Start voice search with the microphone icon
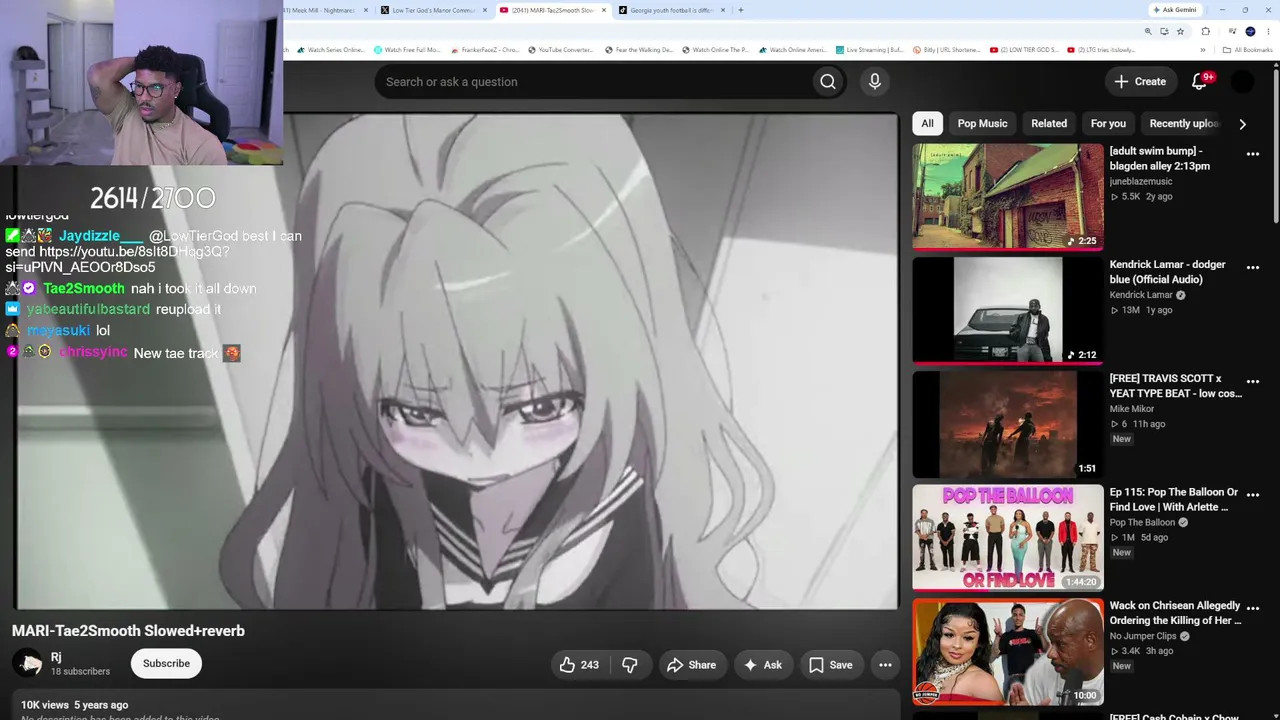 click(875, 82)
